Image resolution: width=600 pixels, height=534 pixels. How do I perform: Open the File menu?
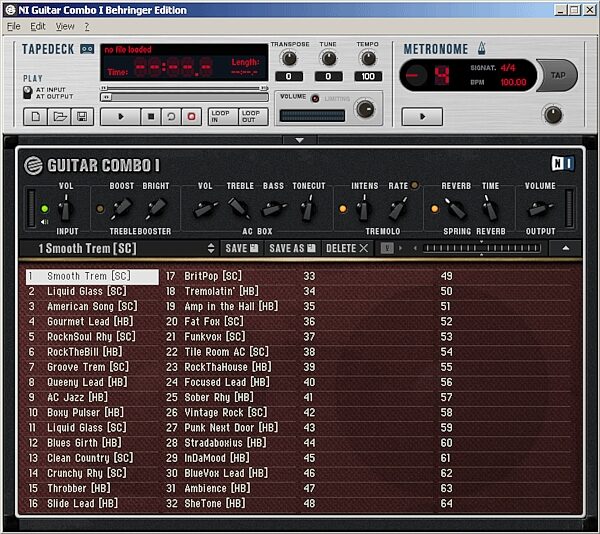click(x=14, y=26)
